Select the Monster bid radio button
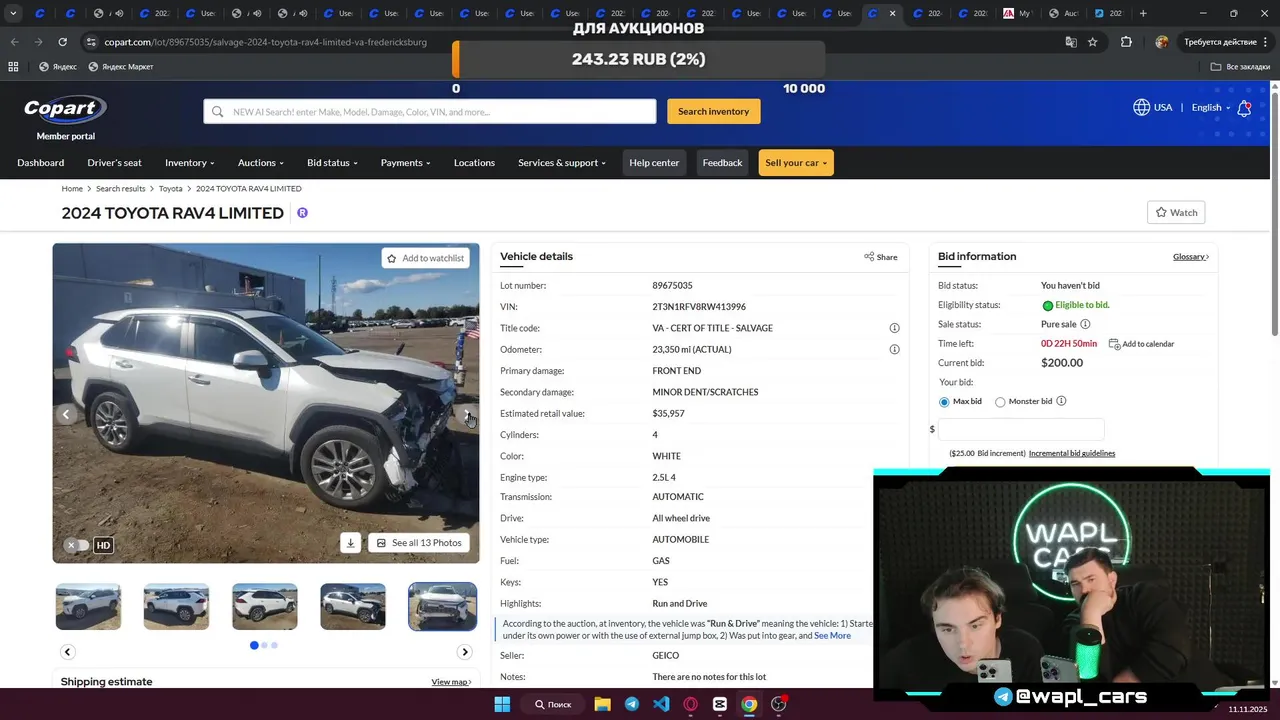This screenshot has width=1280, height=720. (x=1000, y=402)
